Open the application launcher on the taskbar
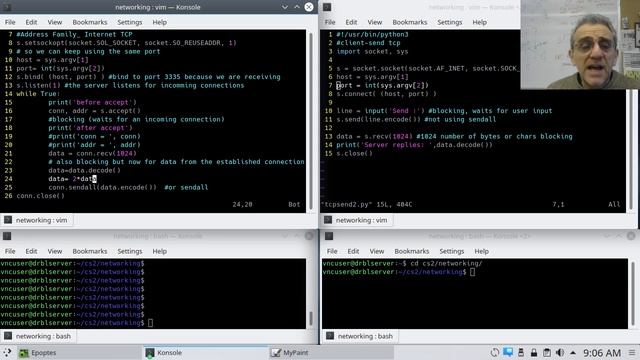This screenshot has height=360, width=640. click(7, 353)
